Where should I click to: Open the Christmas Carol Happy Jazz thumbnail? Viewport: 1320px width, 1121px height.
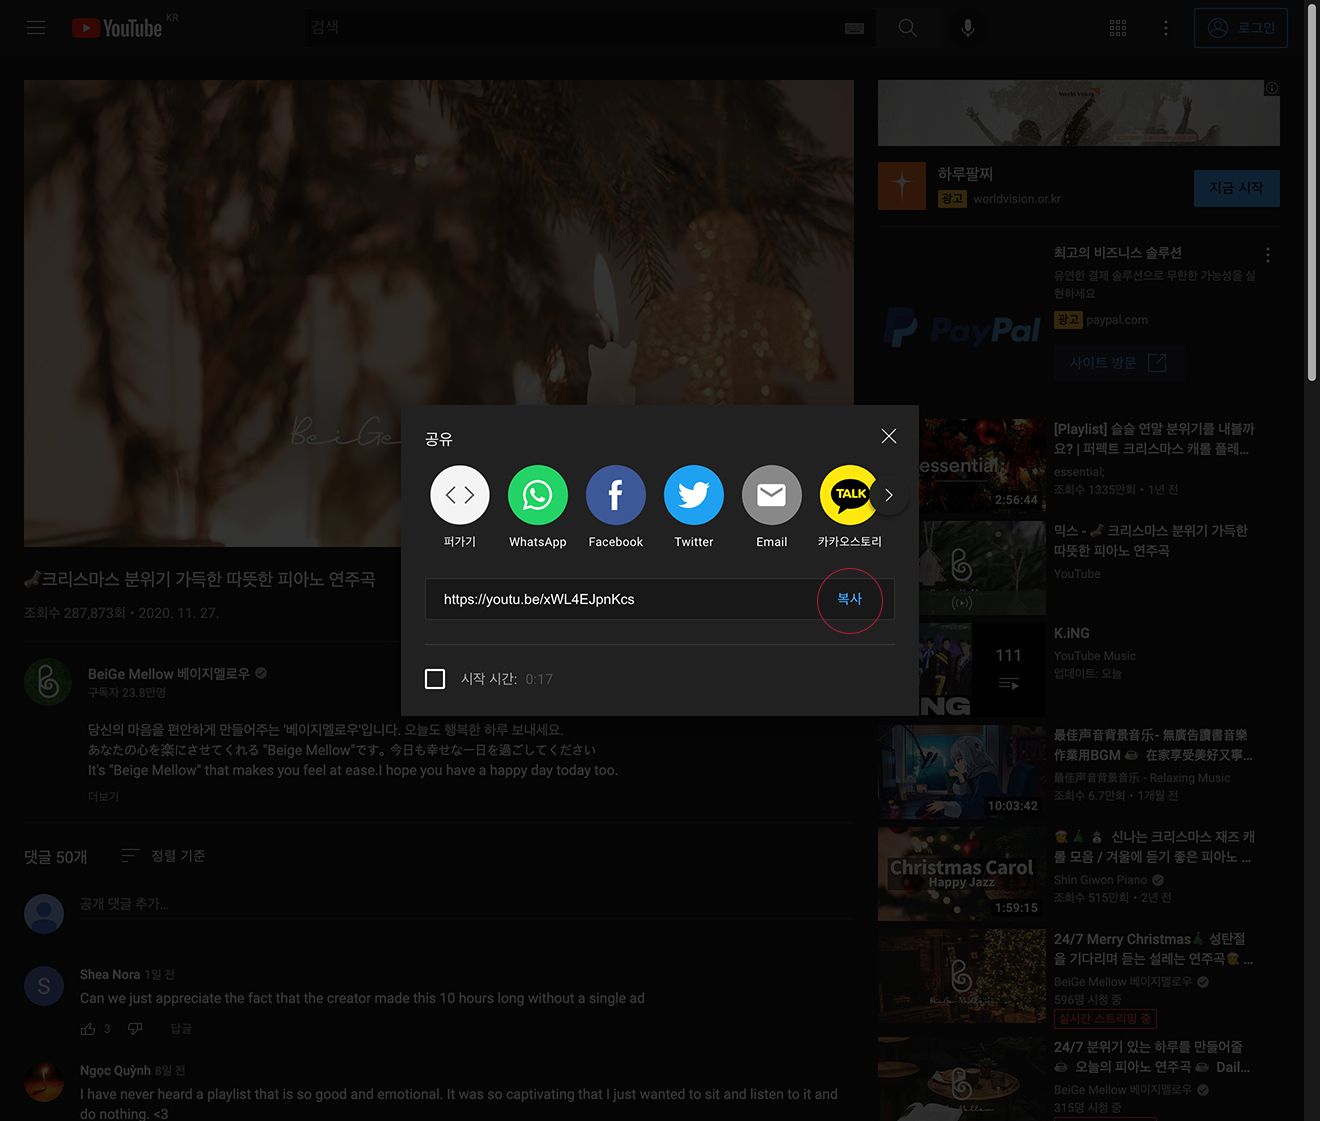pyautogui.click(x=962, y=874)
